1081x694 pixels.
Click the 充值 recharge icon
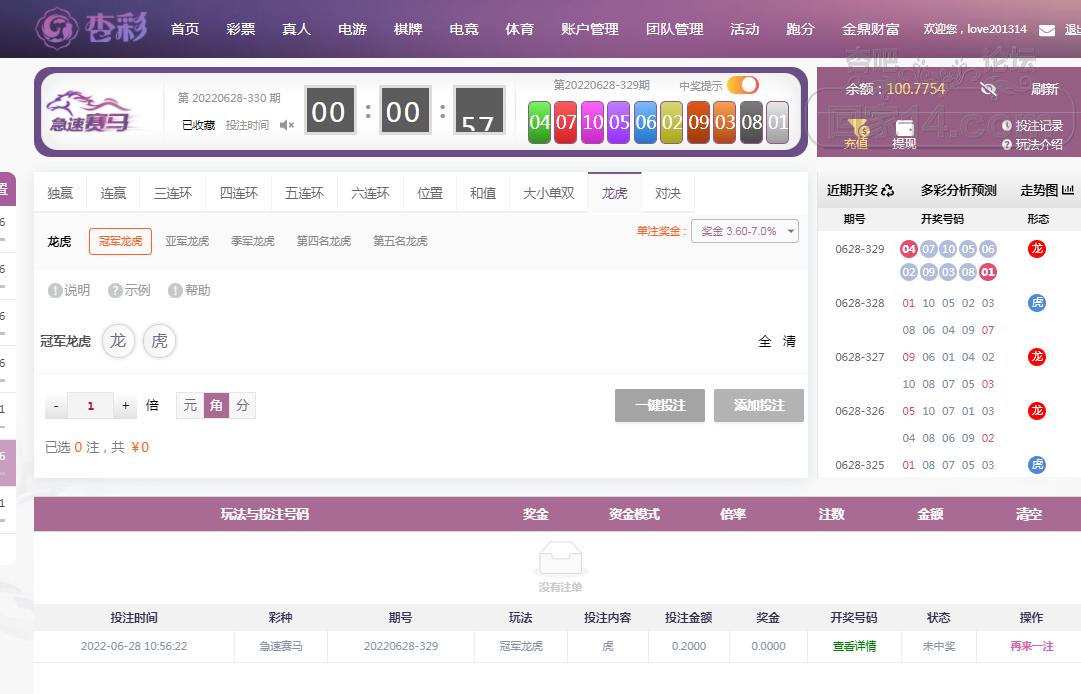click(856, 129)
